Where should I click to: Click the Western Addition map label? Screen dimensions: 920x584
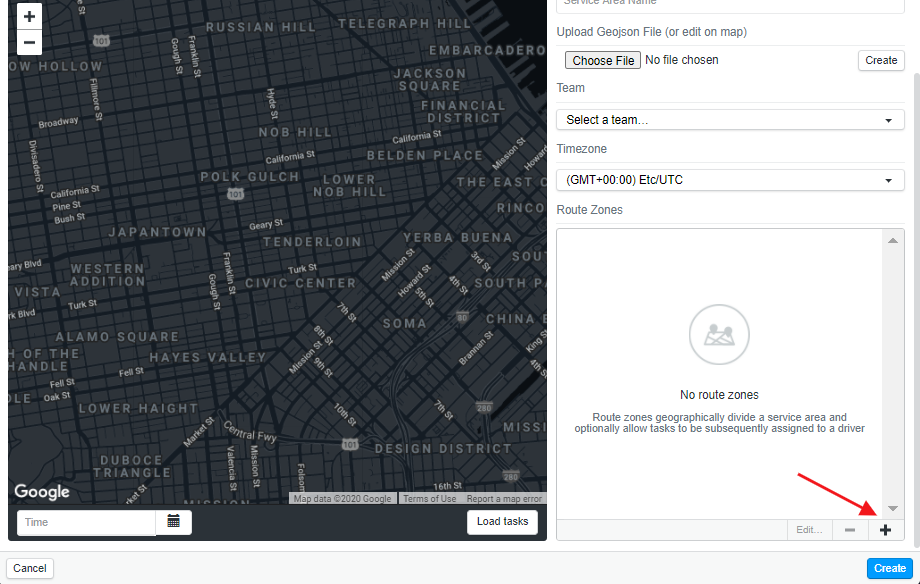pyautogui.click(x=107, y=275)
